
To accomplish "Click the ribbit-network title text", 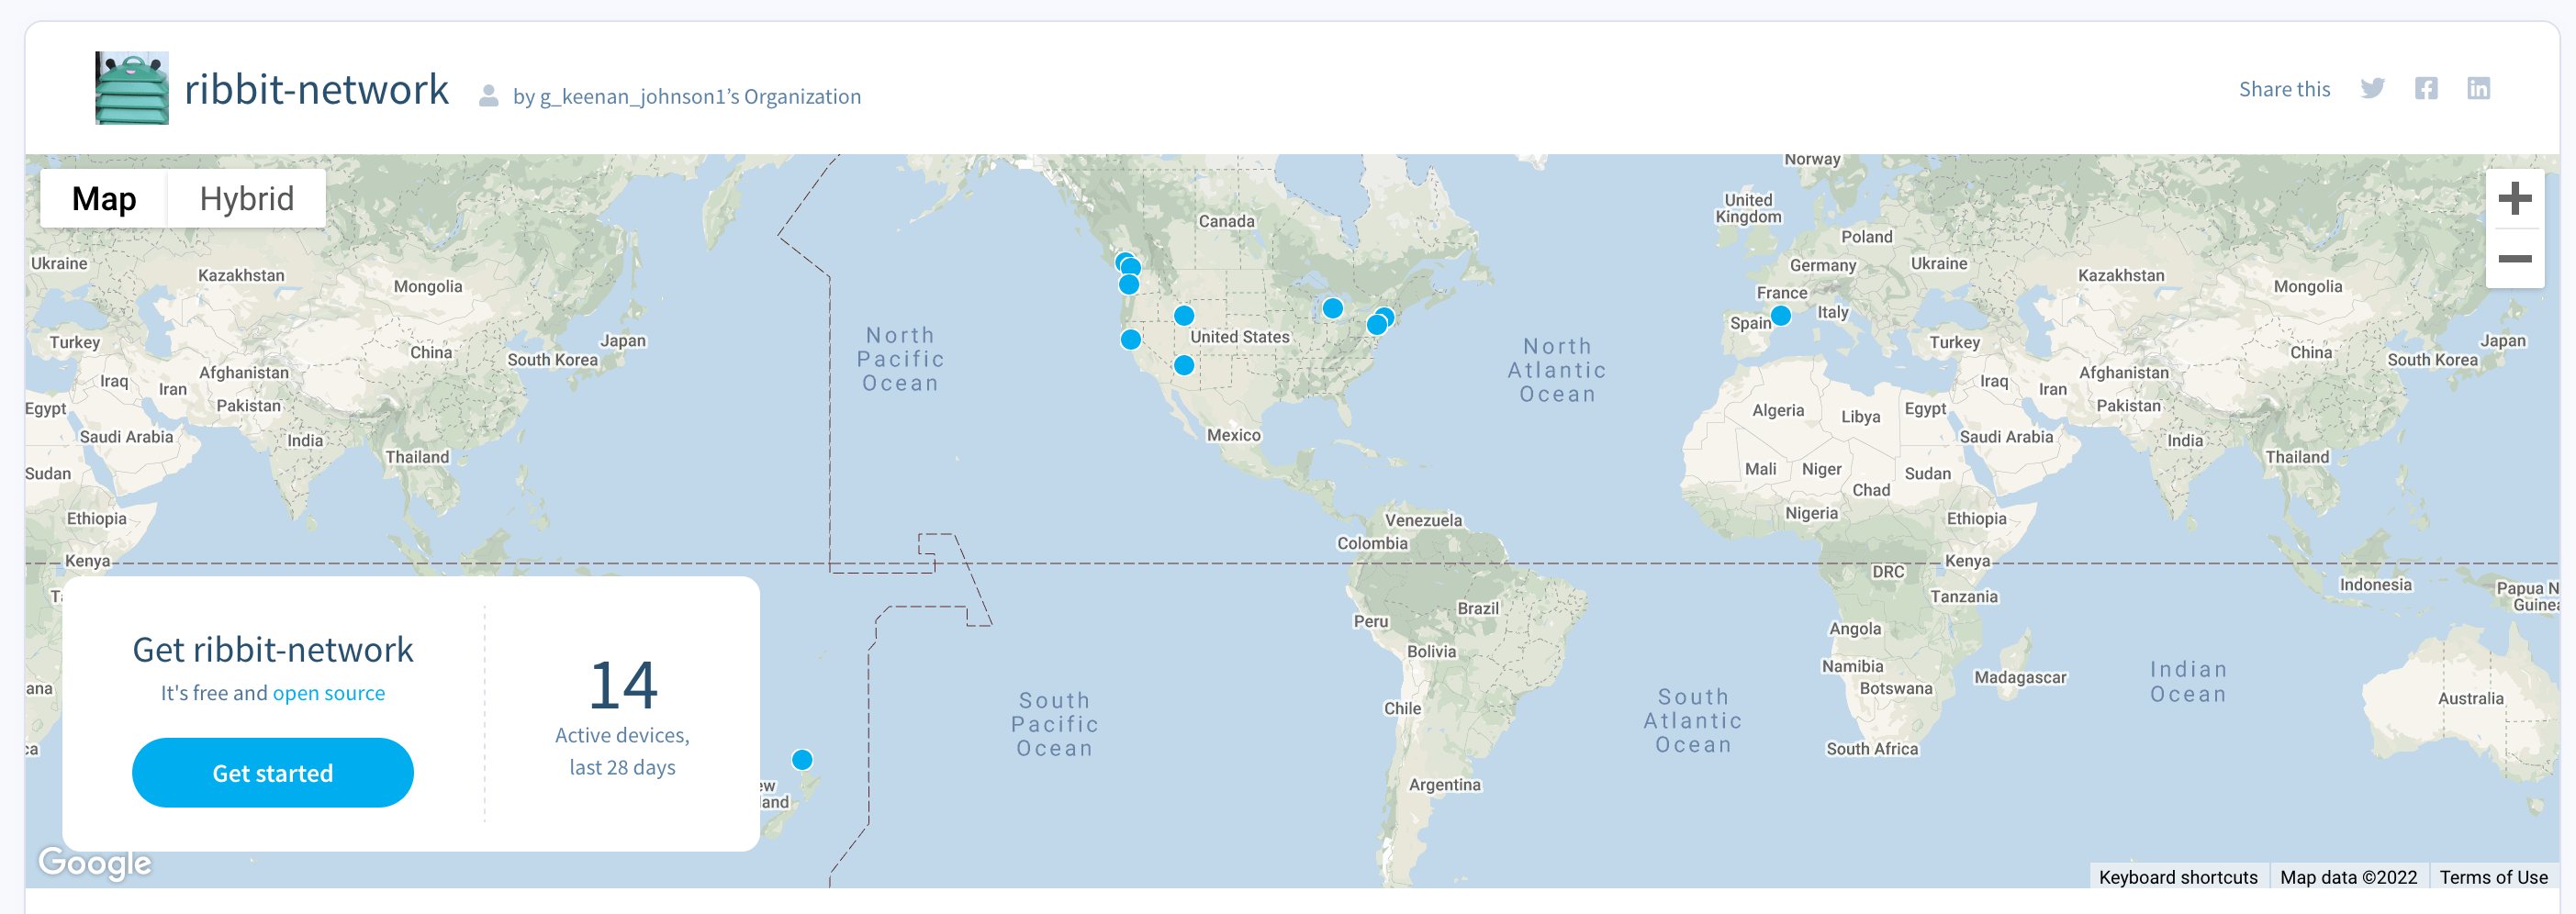I will (x=317, y=88).
